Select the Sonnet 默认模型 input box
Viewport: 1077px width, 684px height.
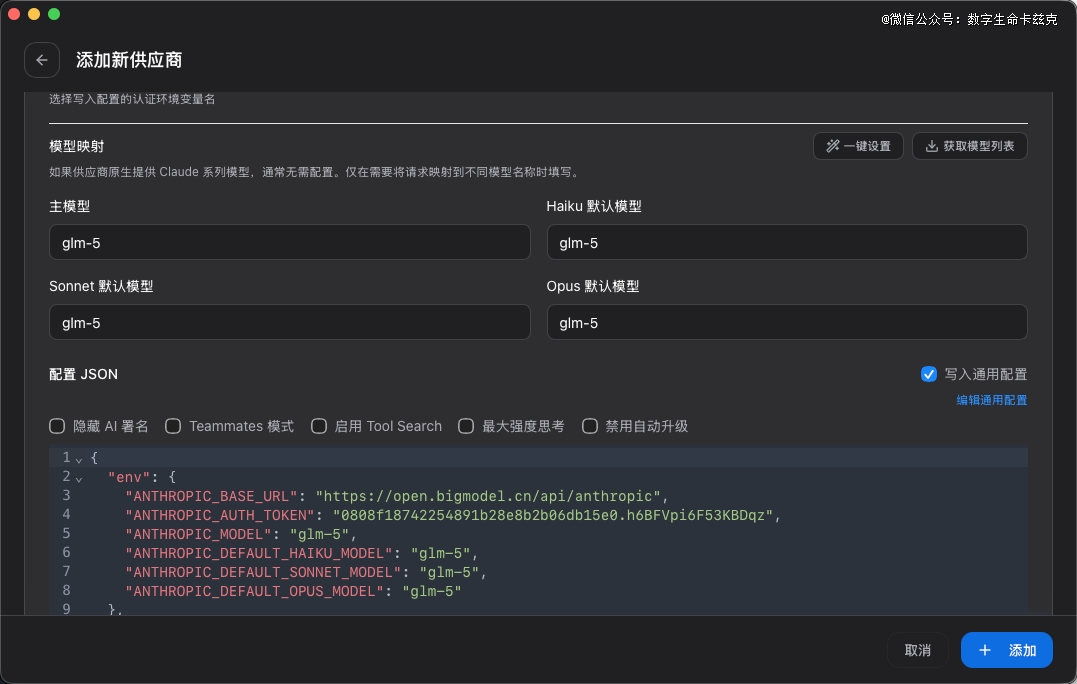[x=289, y=323]
